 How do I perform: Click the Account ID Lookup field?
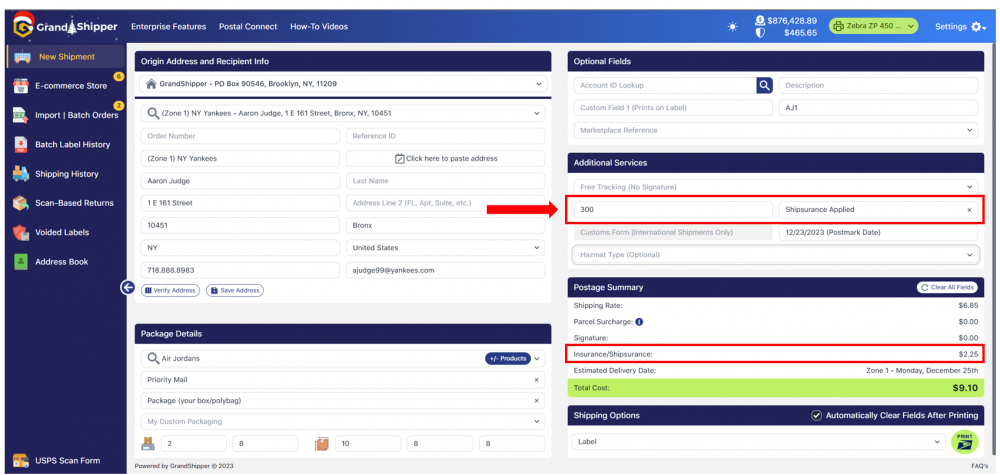665,85
